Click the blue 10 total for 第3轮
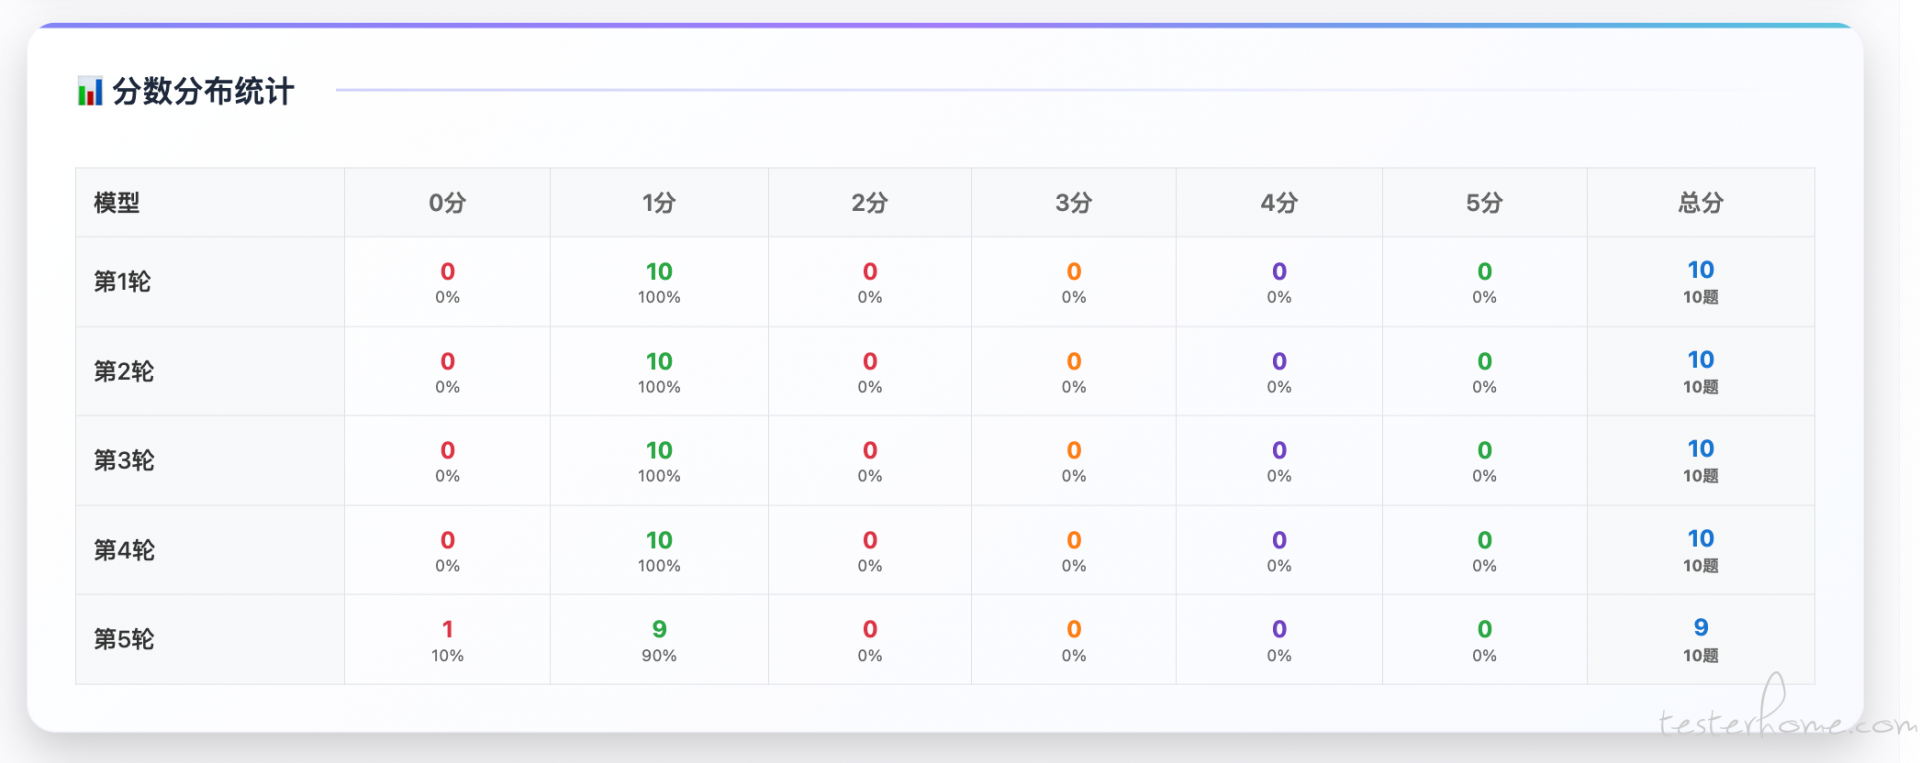 pyautogui.click(x=1700, y=449)
